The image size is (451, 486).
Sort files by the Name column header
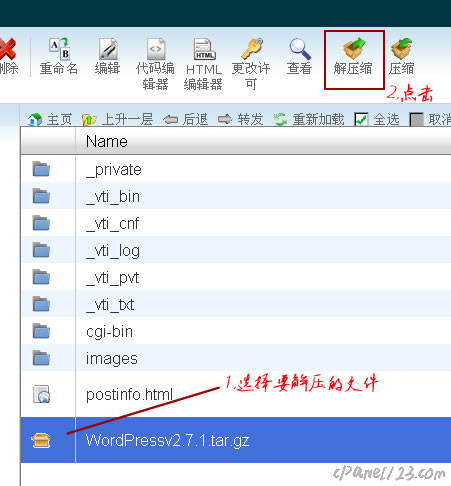click(x=107, y=141)
